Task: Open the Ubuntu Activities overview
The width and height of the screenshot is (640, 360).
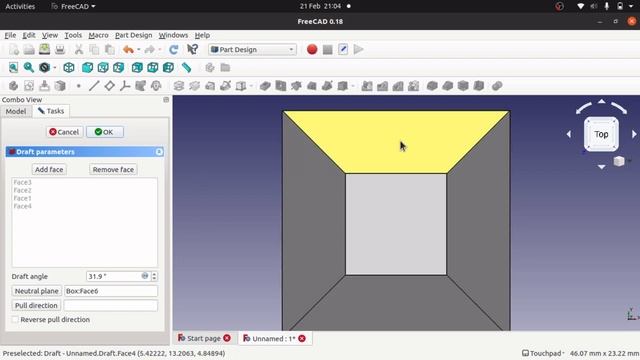Action: pos(20,6)
